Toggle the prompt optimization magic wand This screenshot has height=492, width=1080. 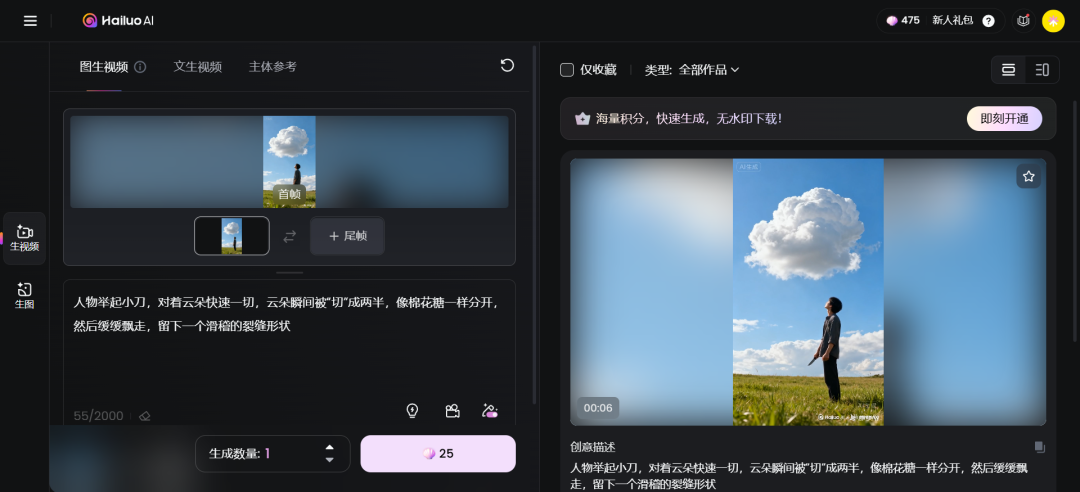pyautogui.click(x=490, y=411)
